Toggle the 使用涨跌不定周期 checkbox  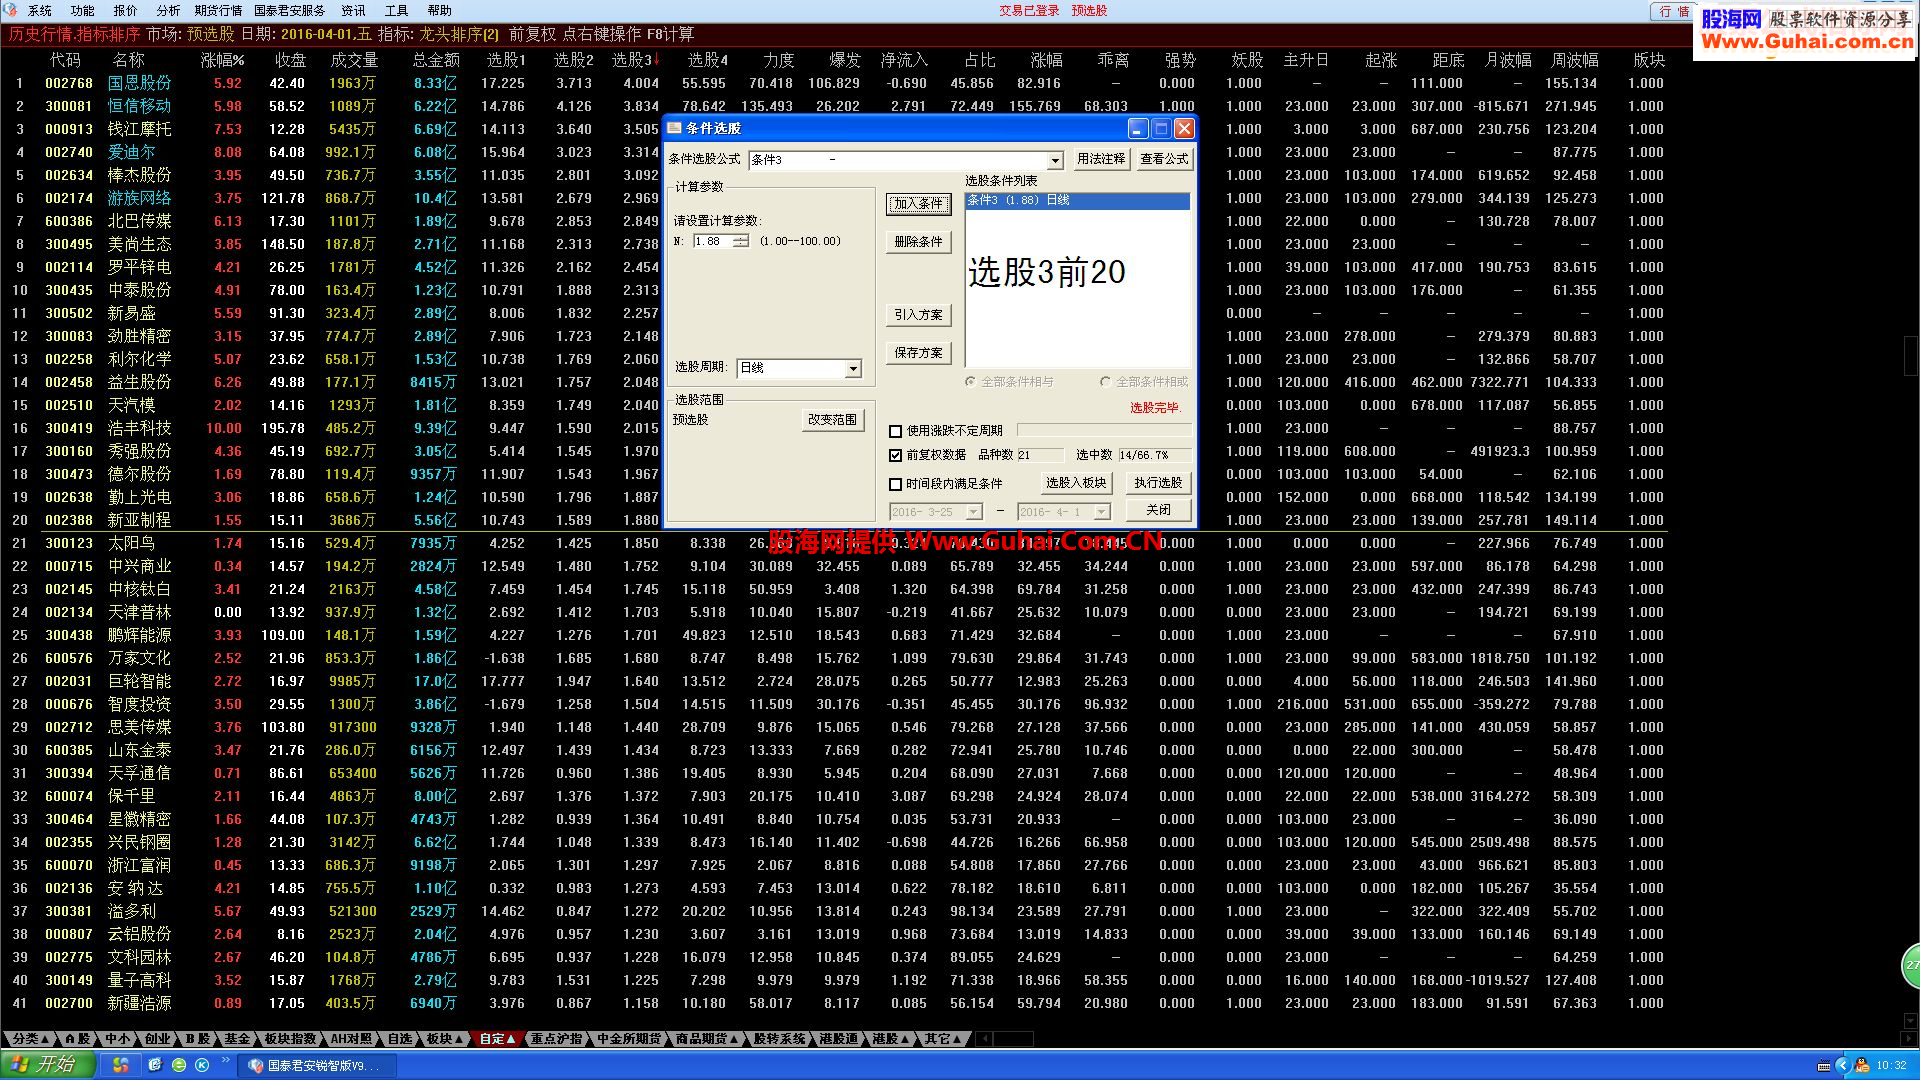(895, 431)
